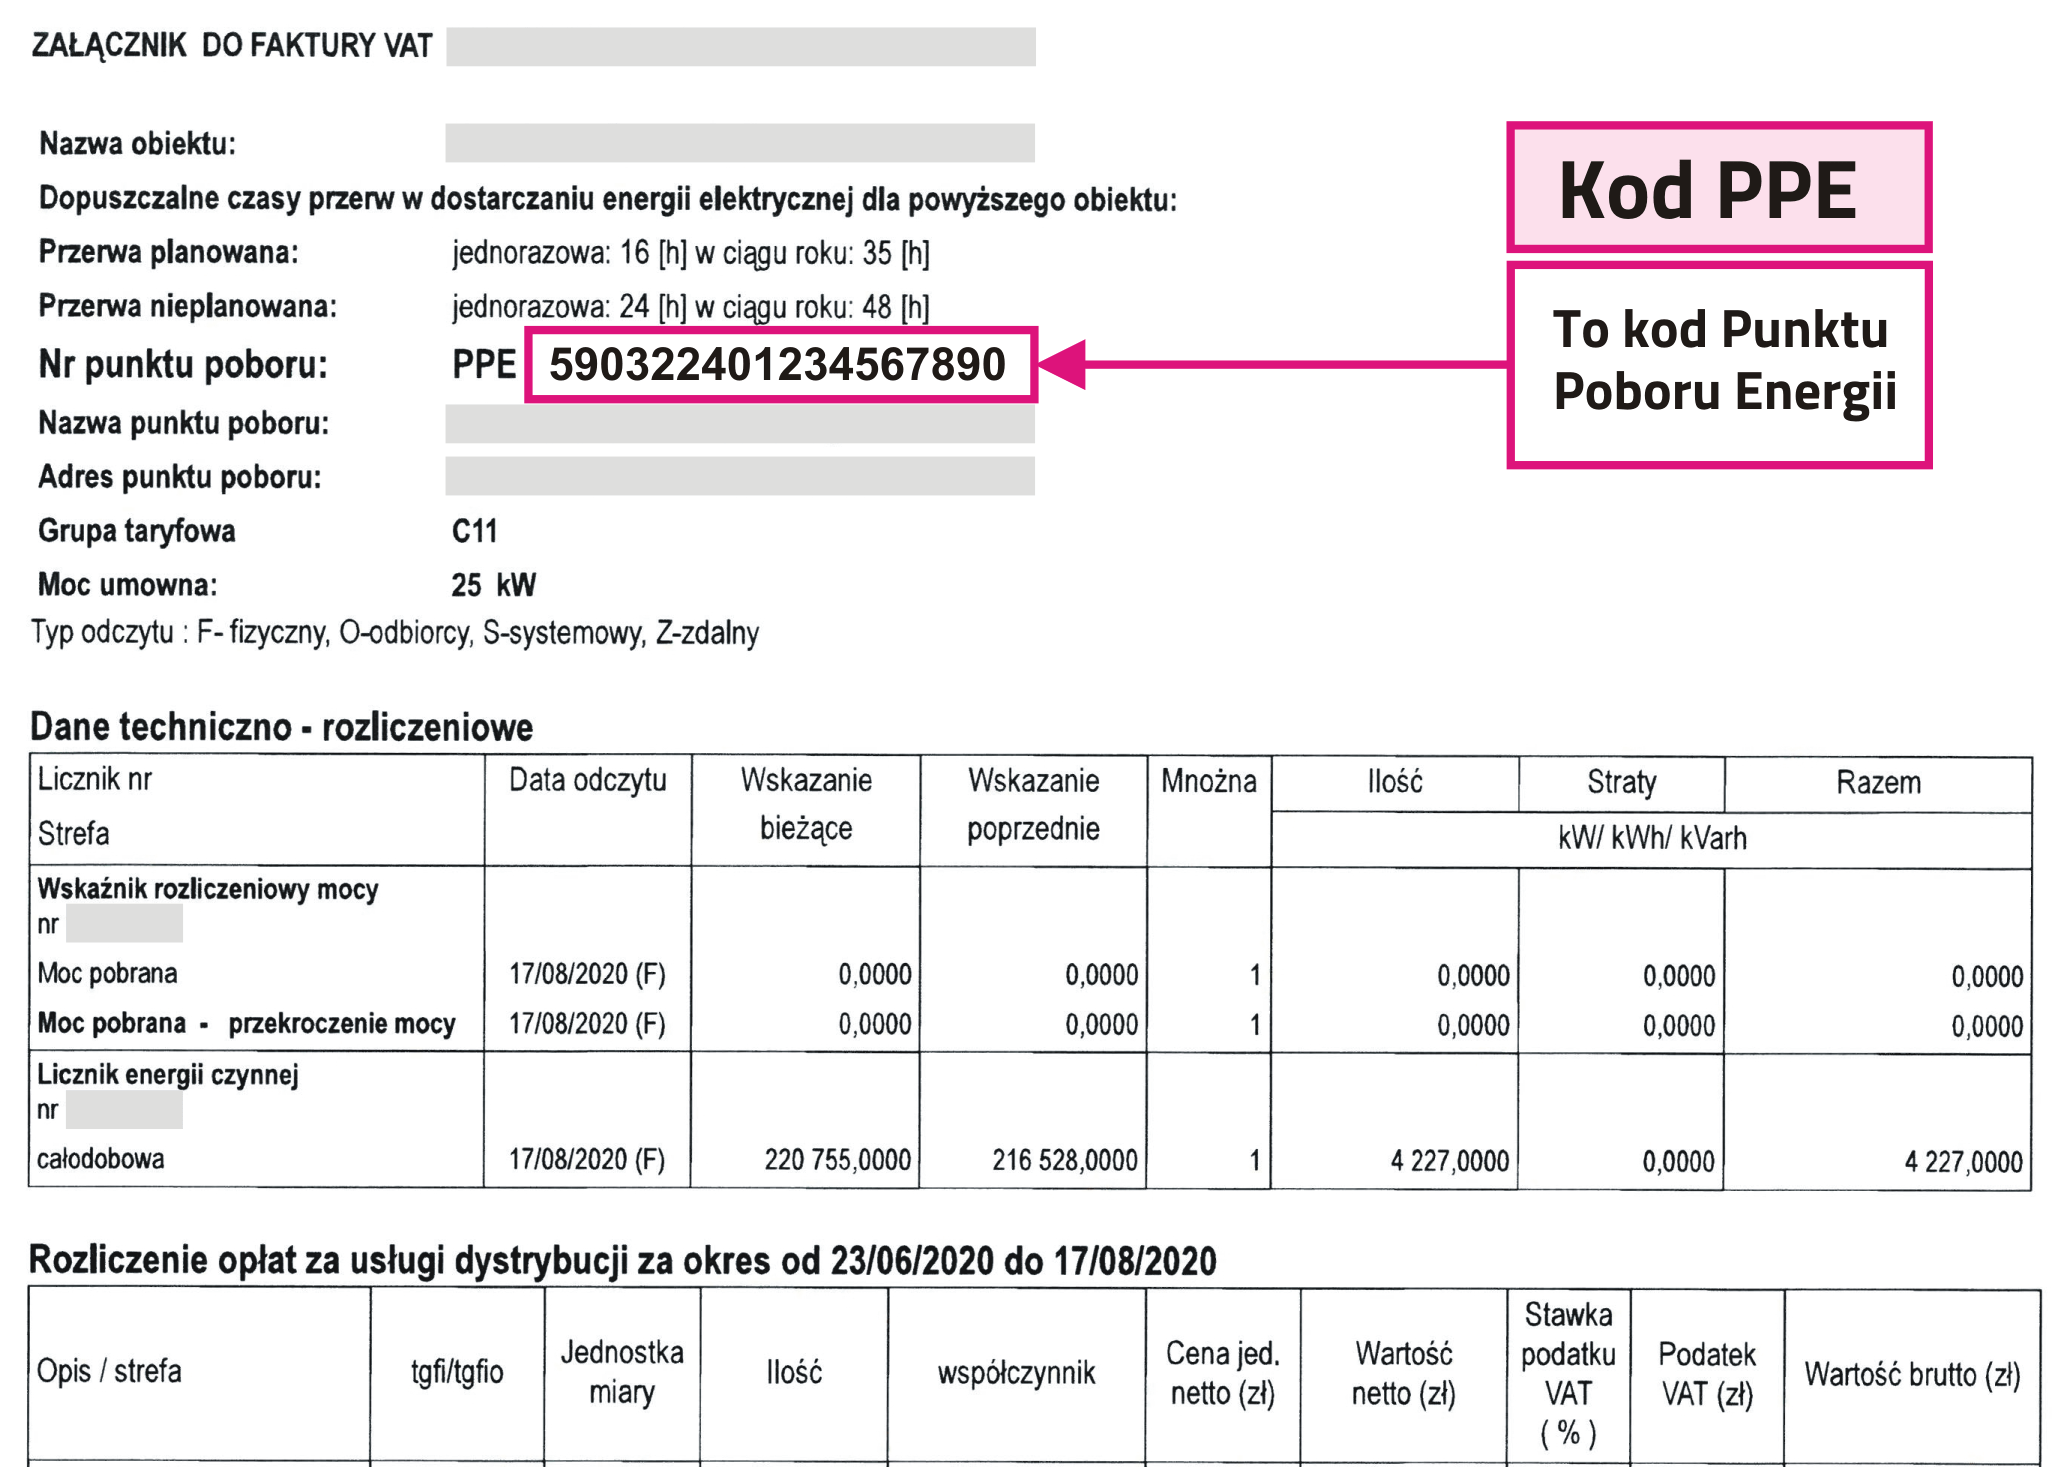Select the 'Nazwa obiektu:' label

pyautogui.click(x=137, y=144)
